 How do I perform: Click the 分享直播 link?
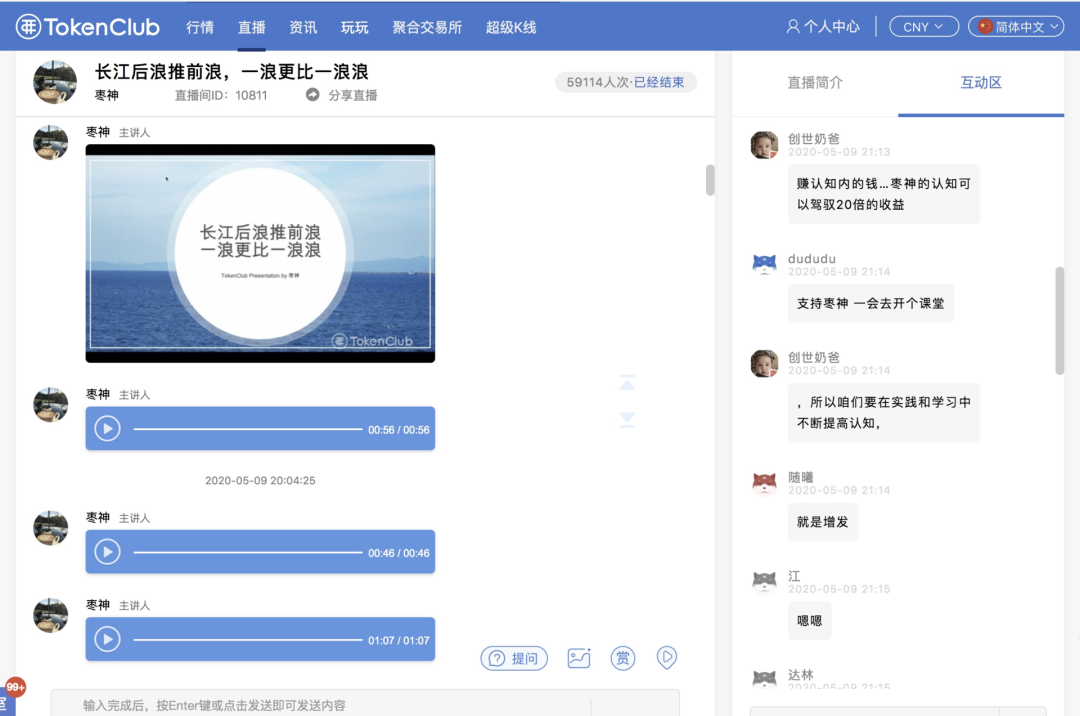[x=353, y=95]
